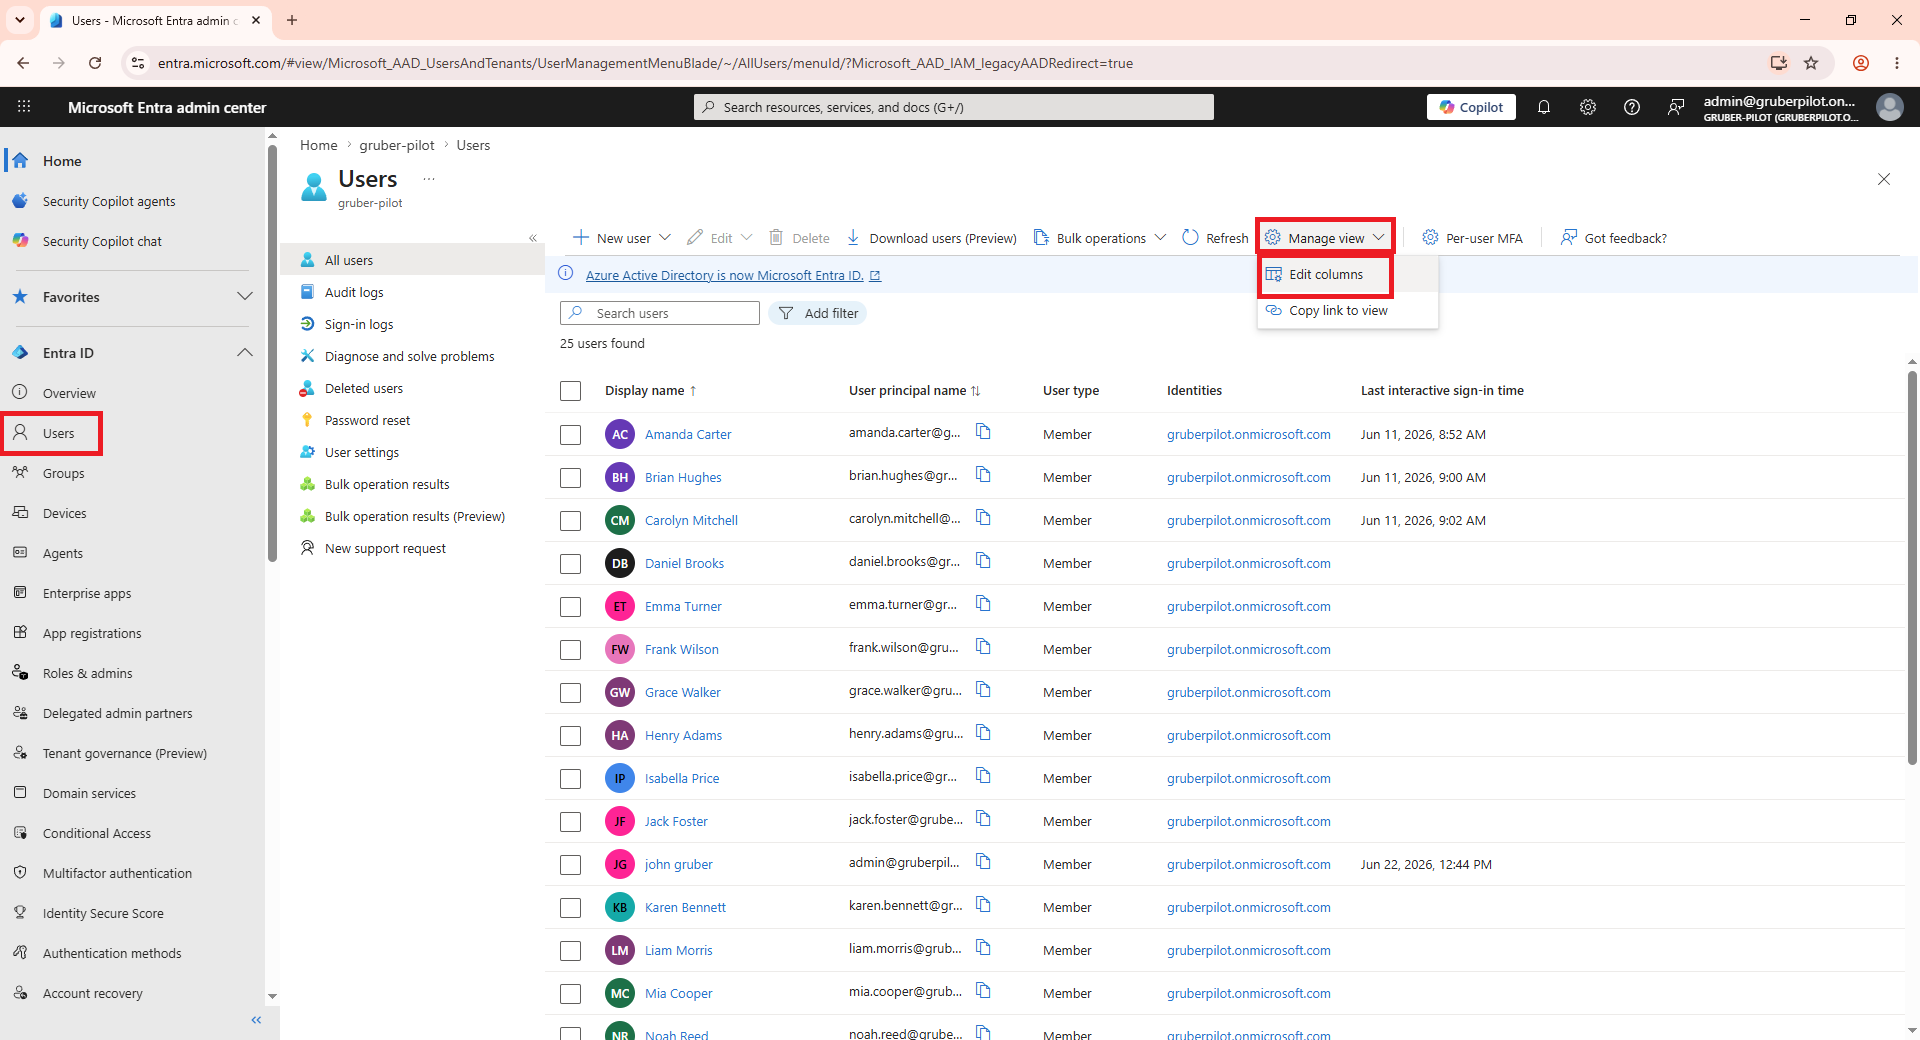Image resolution: width=1920 pixels, height=1040 pixels.
Task: Click the user list vertical scrollbar
Action: pyautogui.click(x=1912, y=567)
